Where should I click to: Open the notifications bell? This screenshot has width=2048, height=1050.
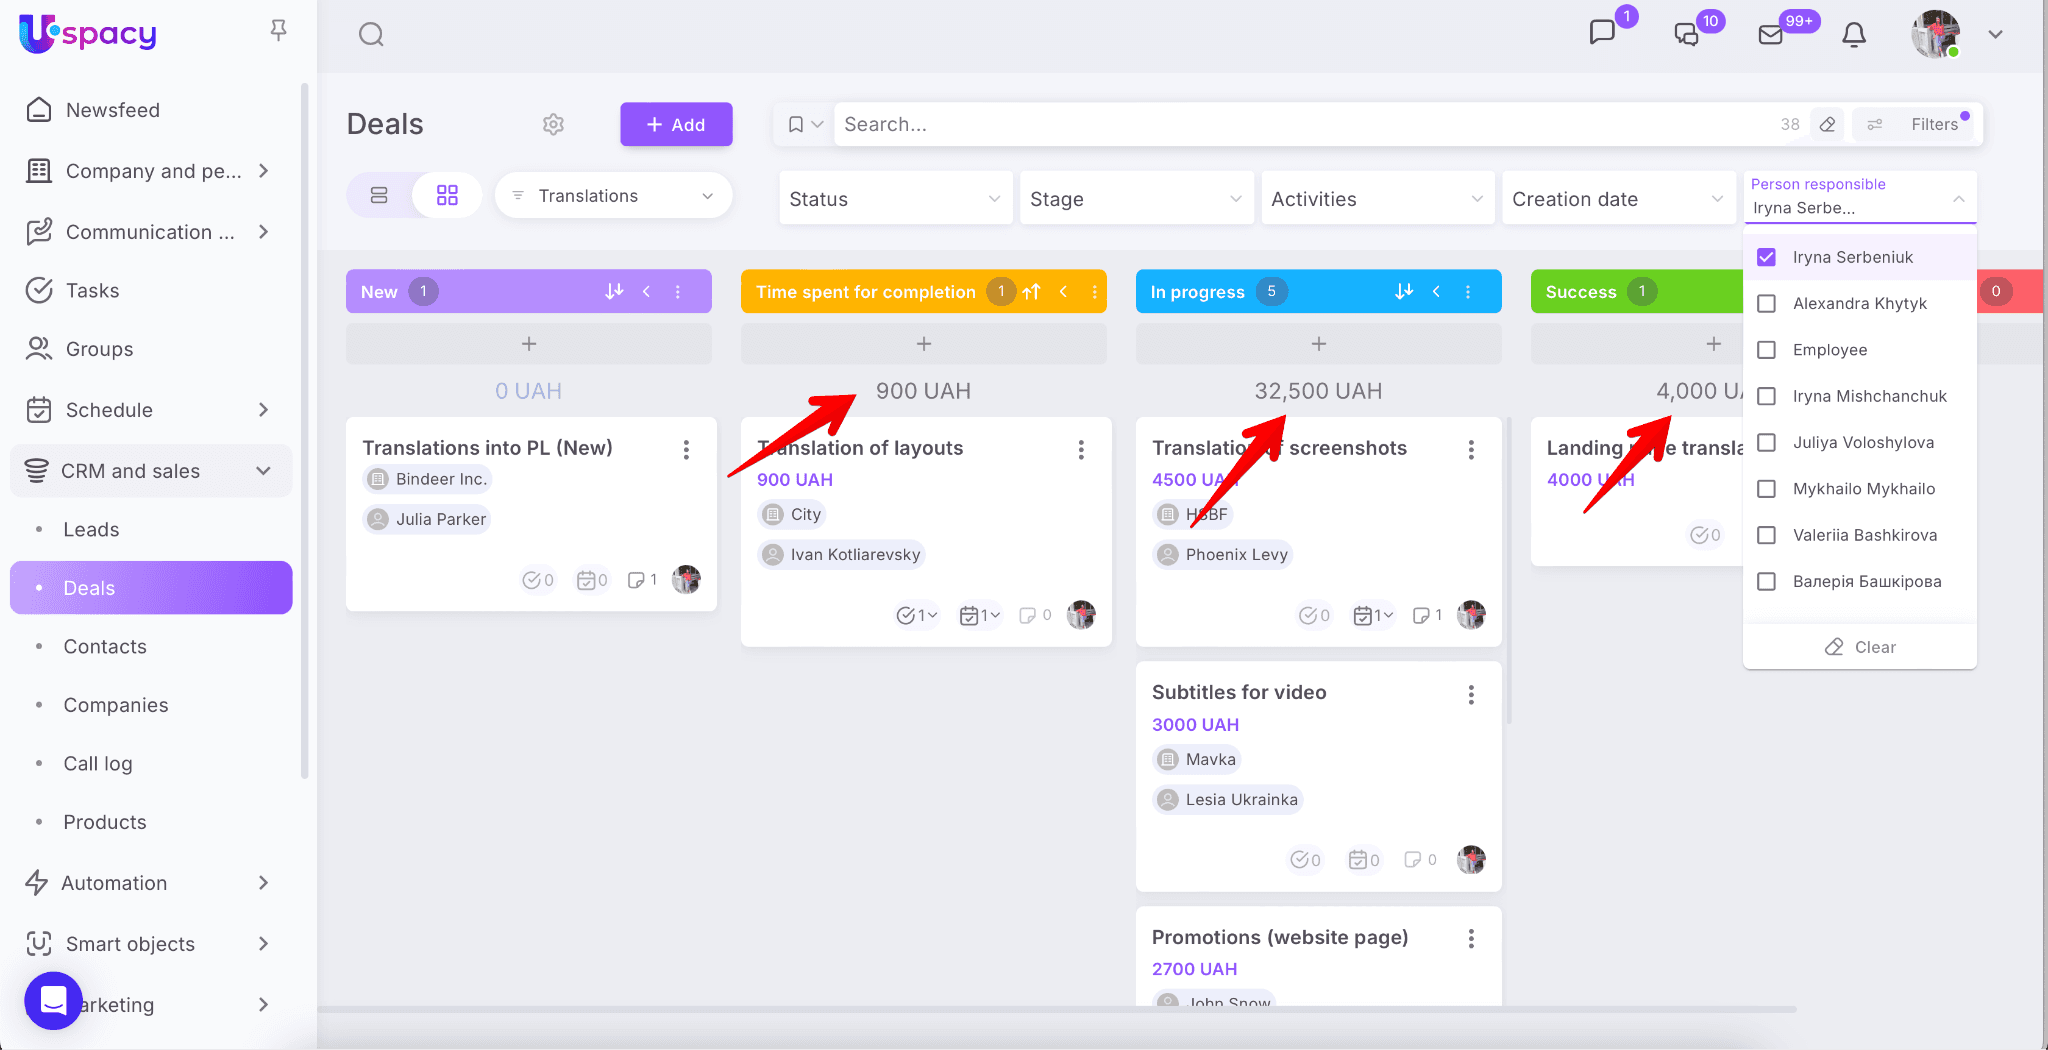[1854, 35]
